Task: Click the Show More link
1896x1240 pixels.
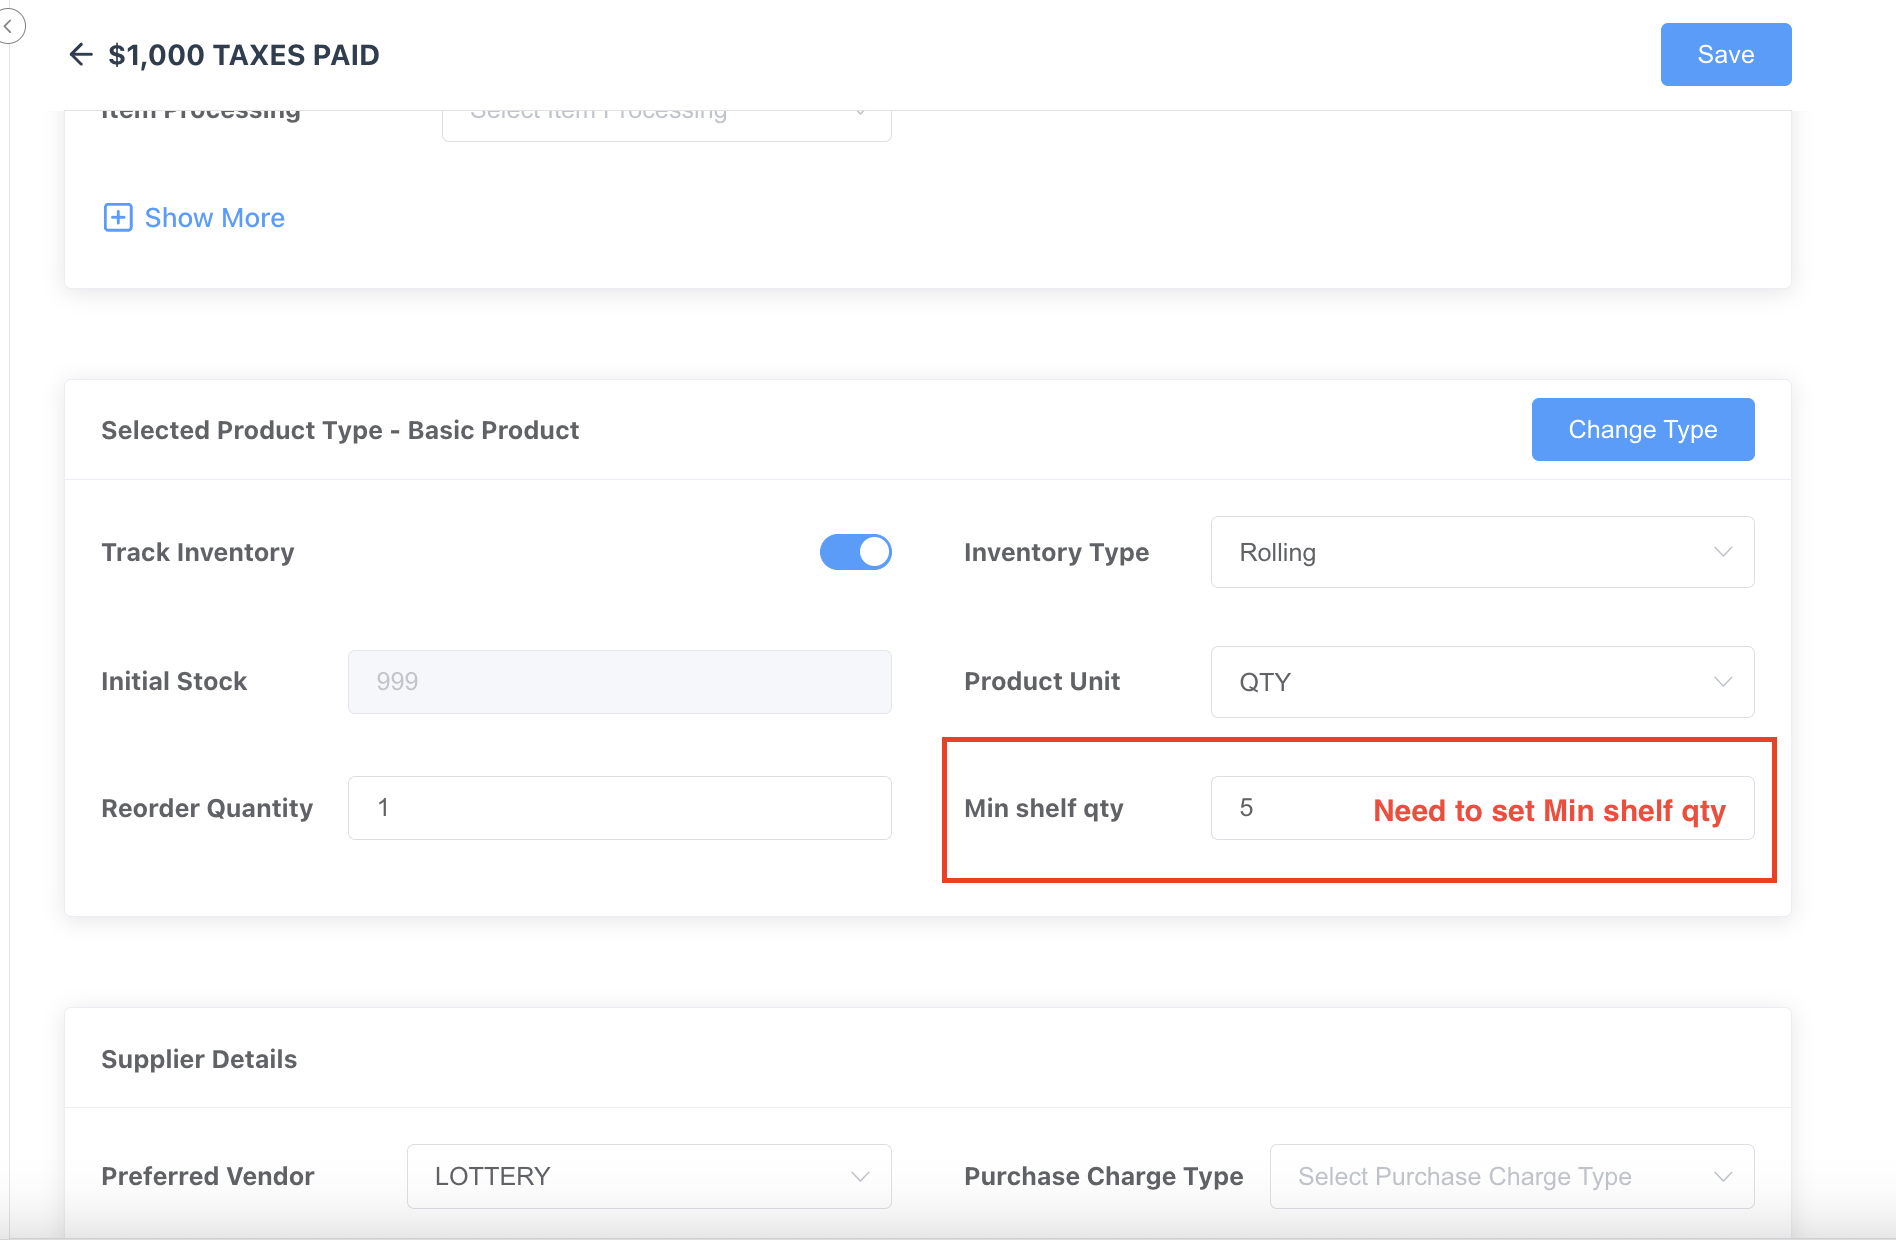Action: pyautogui.click(x=214, y=218)
